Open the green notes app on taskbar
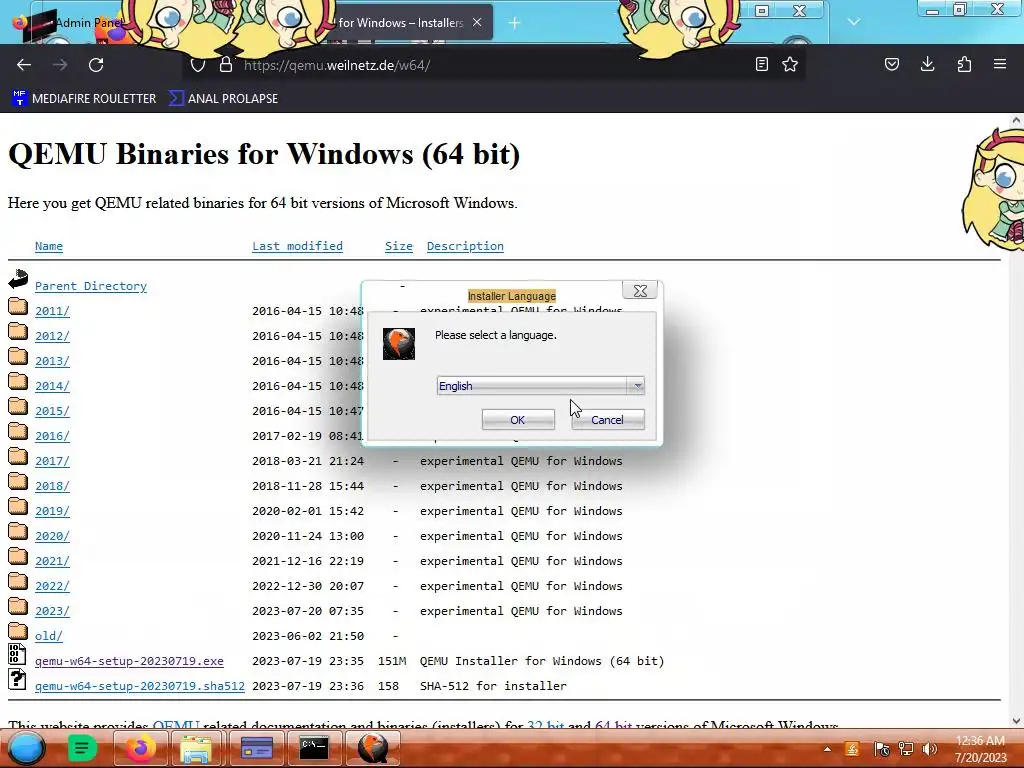Viewport: 1024px width, 768px height. pos(82,748)
